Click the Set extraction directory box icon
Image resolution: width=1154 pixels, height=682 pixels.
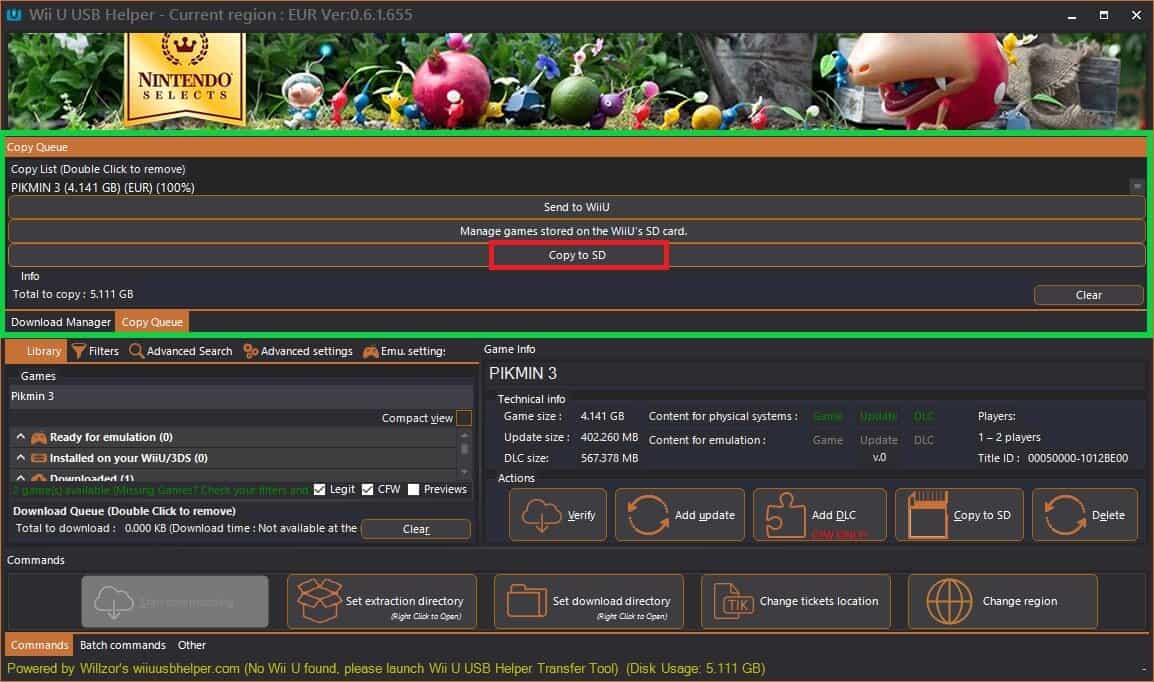(319, 601)
